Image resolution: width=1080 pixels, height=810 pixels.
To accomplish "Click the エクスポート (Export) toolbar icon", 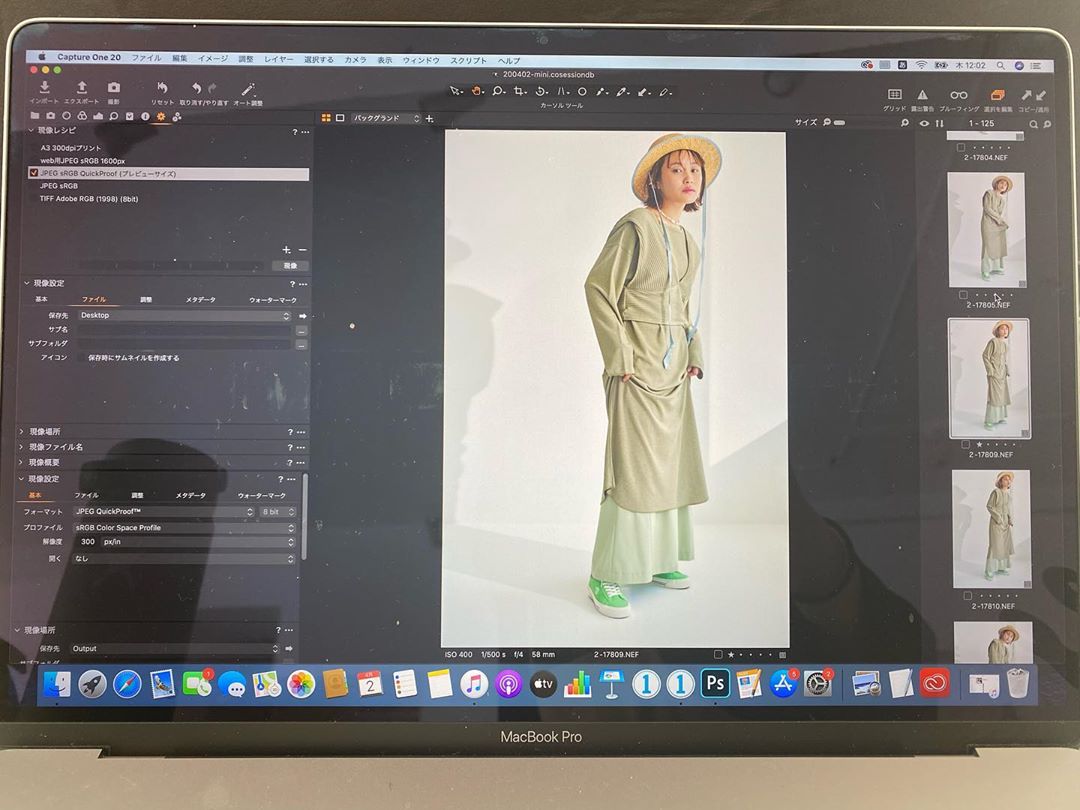I will click(x=81, y=88).
